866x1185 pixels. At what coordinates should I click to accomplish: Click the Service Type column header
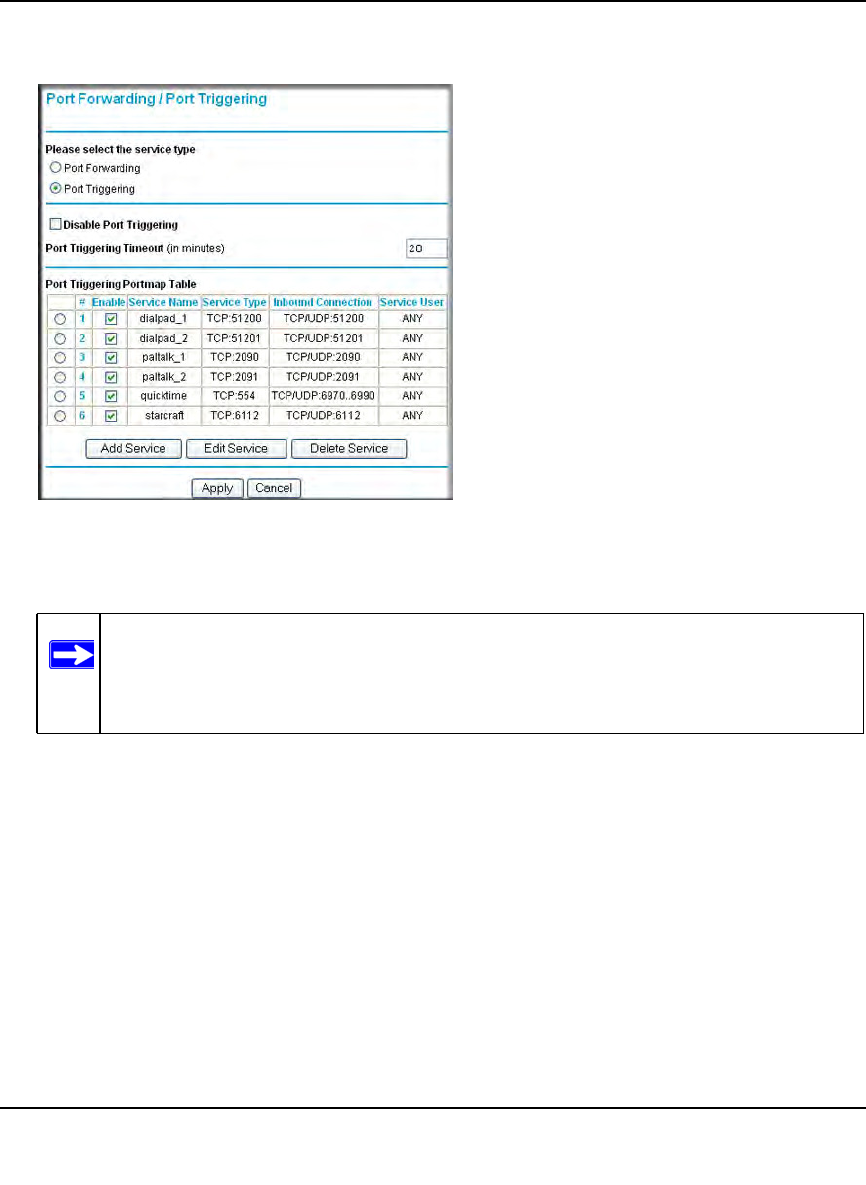[234, 302]
